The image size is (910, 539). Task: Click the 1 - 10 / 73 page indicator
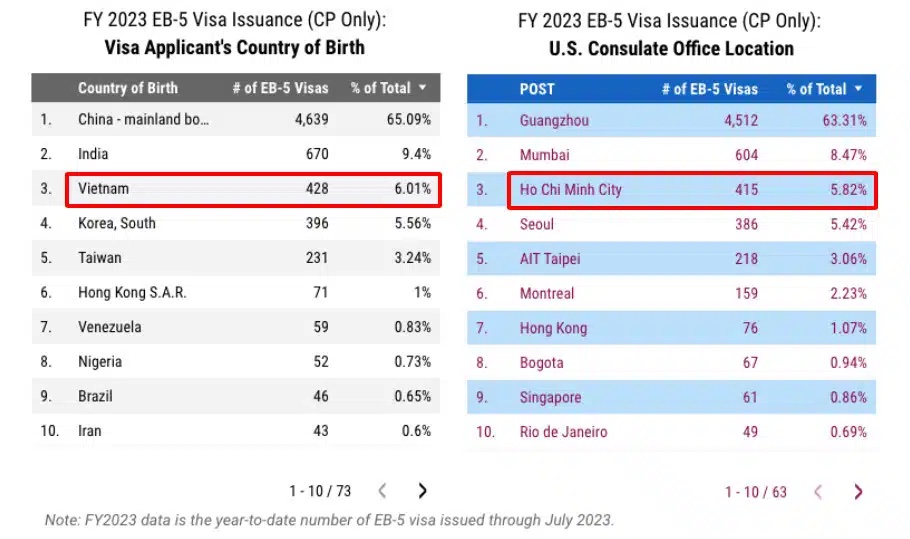click(320, 491)
